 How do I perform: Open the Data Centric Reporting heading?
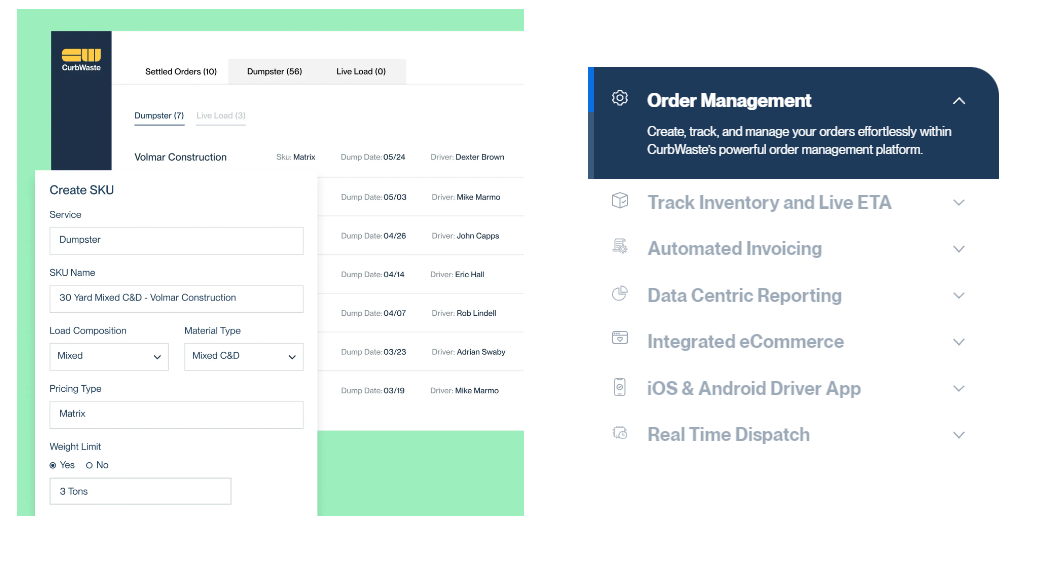[744, 295]
